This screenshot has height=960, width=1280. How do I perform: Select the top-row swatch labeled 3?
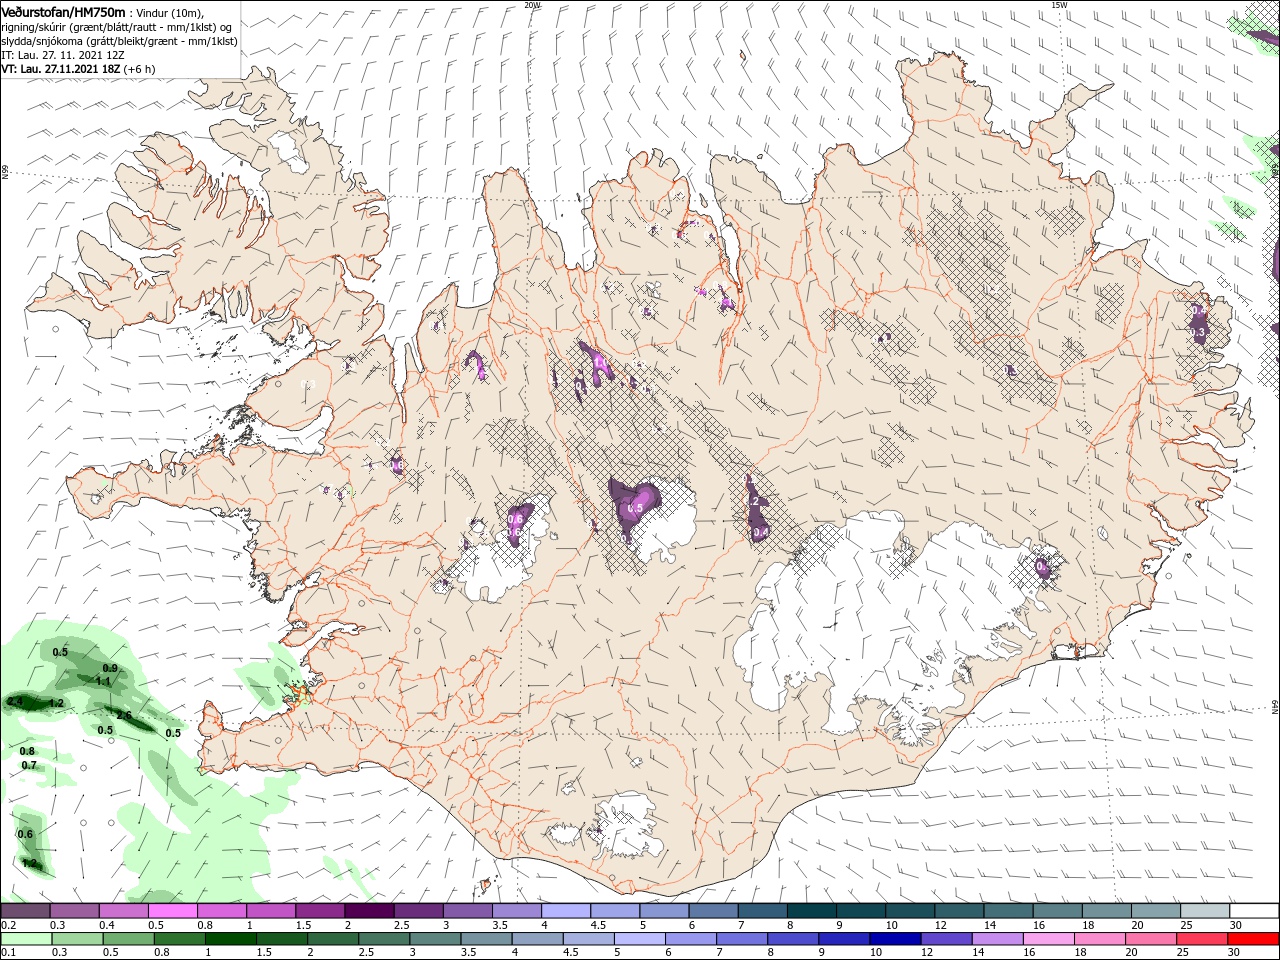tap(466, 911)
